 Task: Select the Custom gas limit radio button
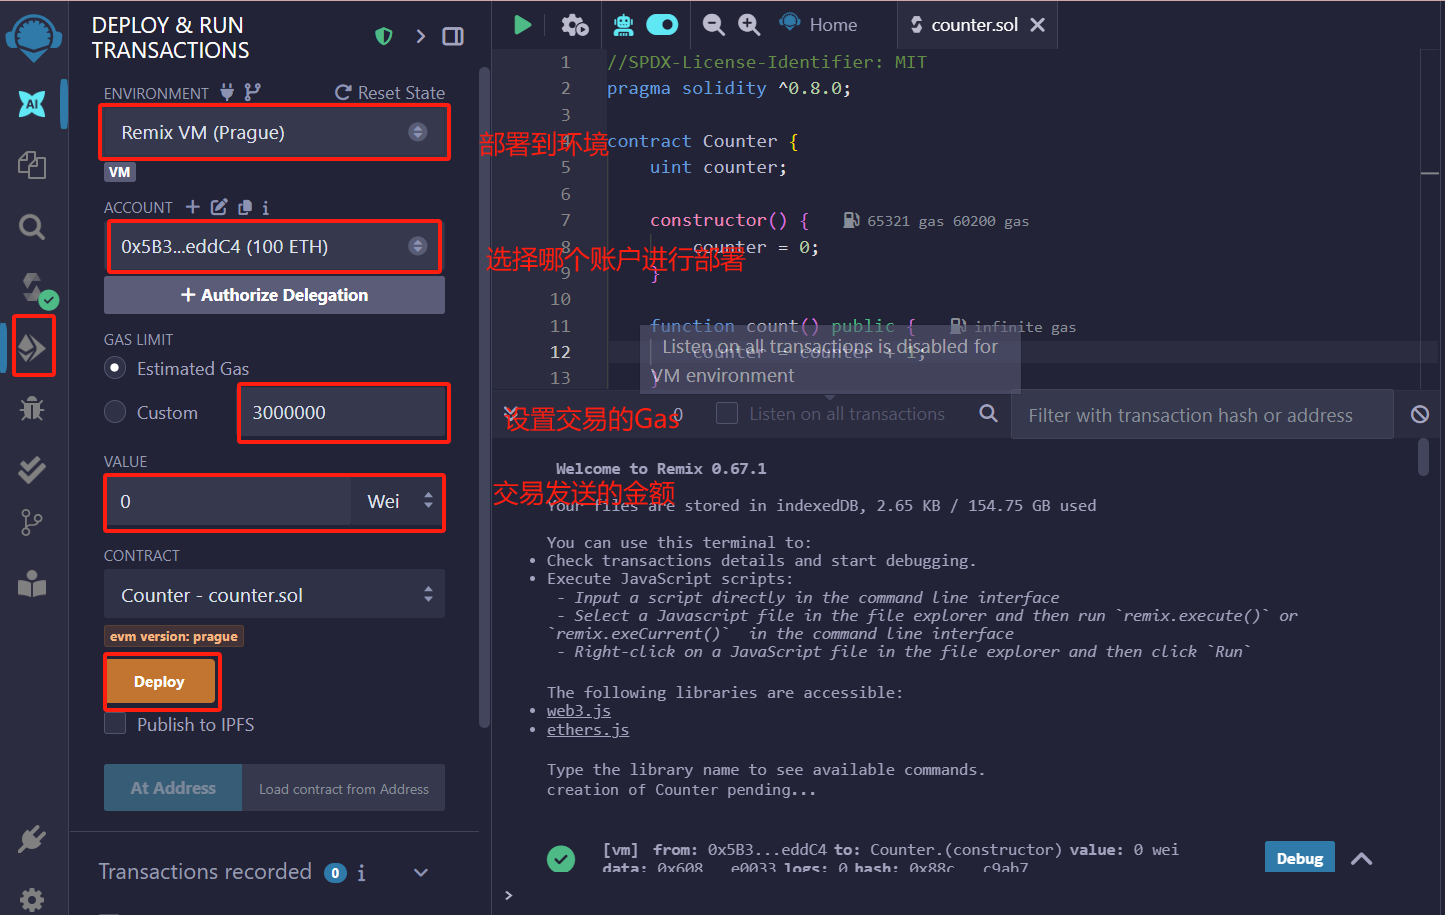(115, 412)
